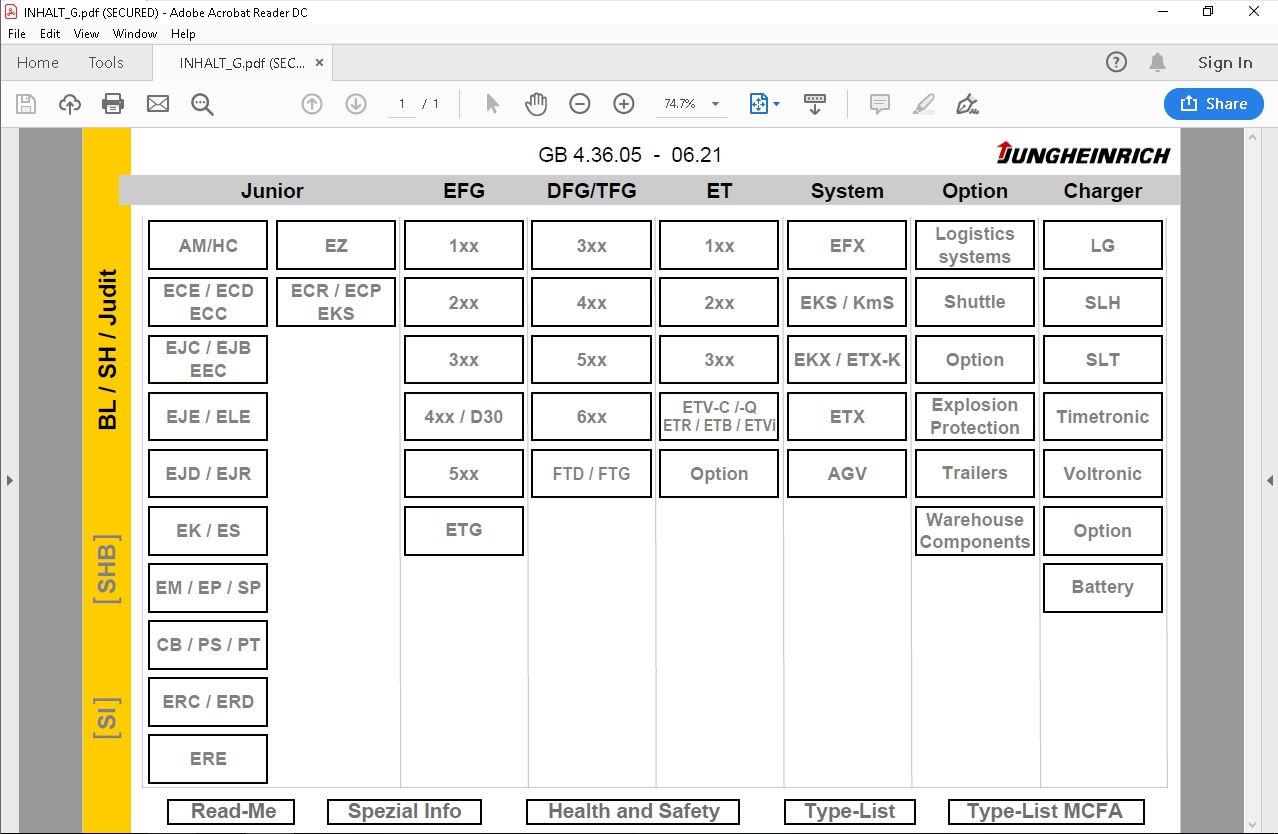This screenshot has height=834, width=1278.
Task: Click the Save file icon
Action: (26, 103)
